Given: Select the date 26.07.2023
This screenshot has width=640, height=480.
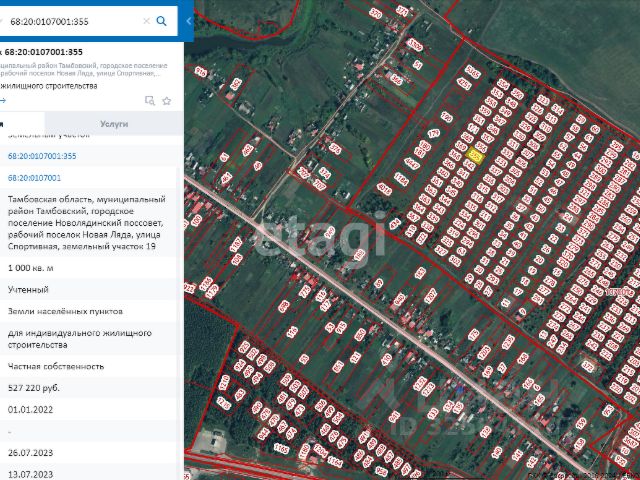Looking at the screenshot, I should (x=31, y=453).
